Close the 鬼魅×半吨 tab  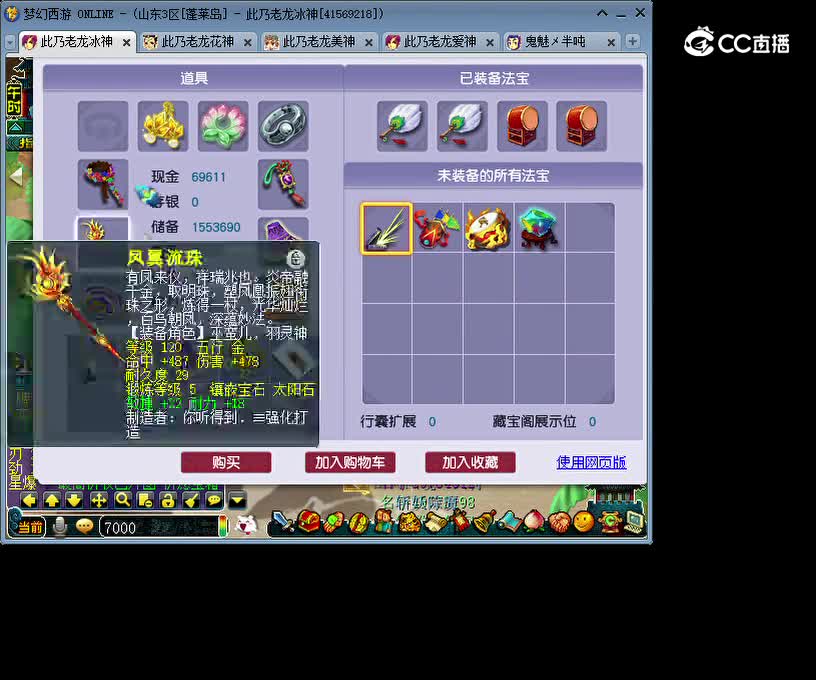[x=611, y=43]
